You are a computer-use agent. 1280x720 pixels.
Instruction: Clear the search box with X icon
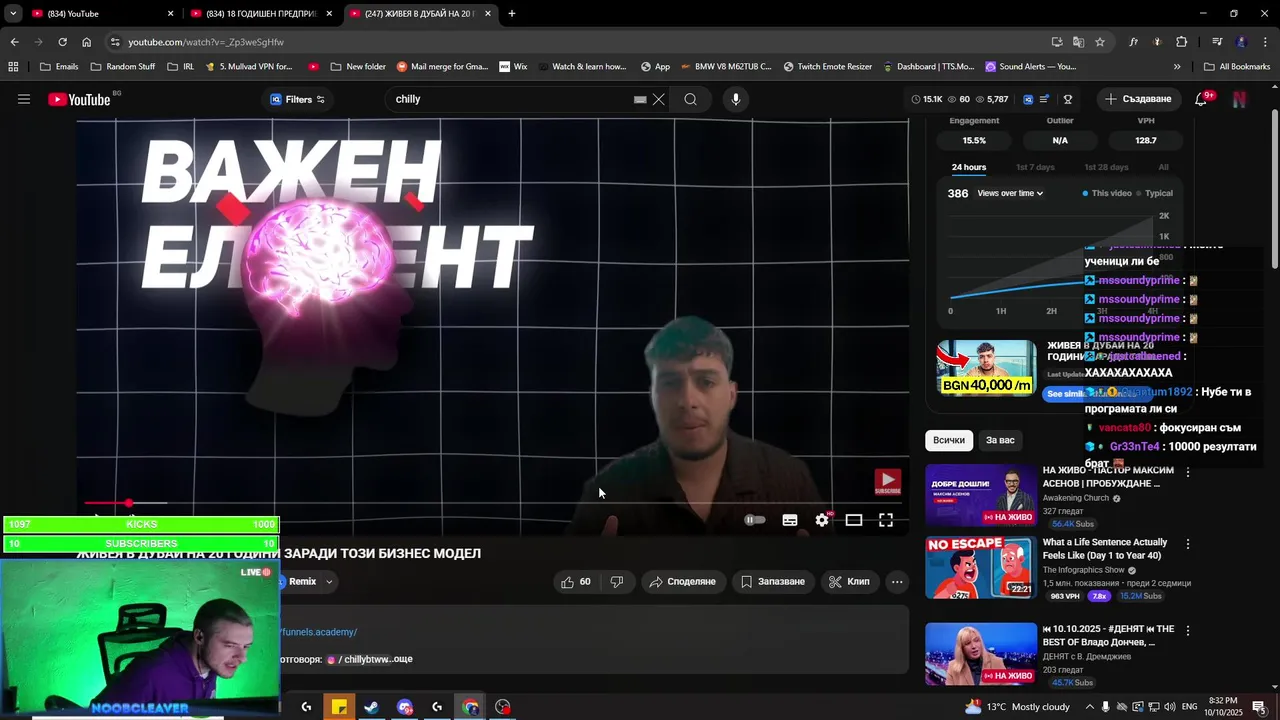[659, 99]
